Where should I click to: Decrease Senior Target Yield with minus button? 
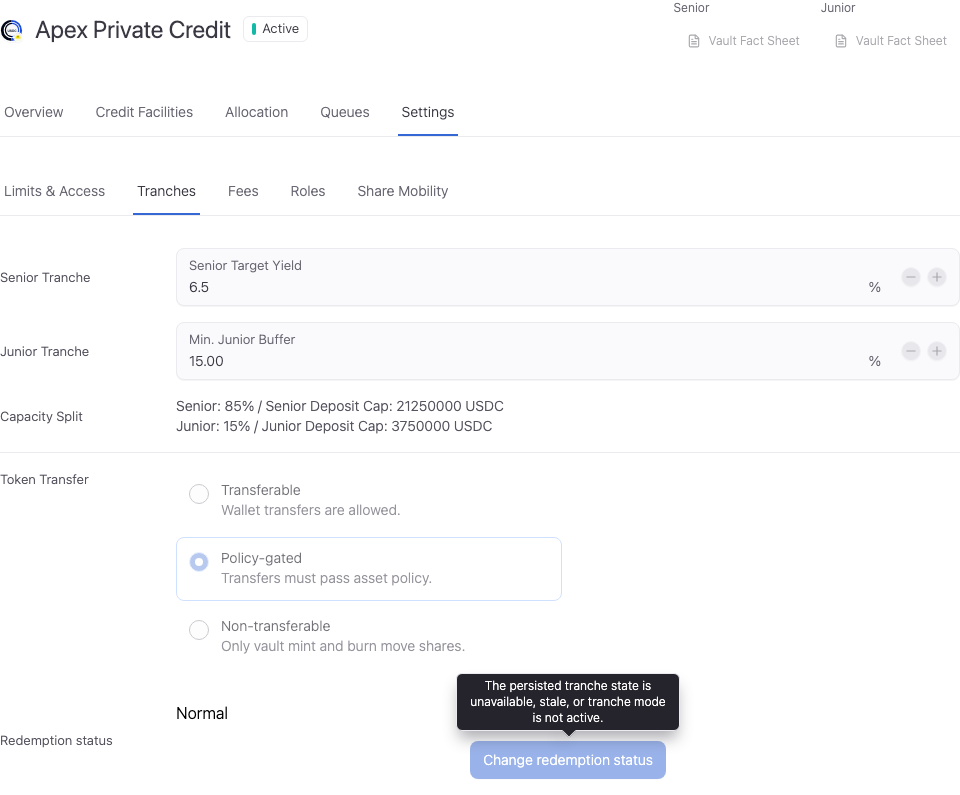[x=910, y=277]
